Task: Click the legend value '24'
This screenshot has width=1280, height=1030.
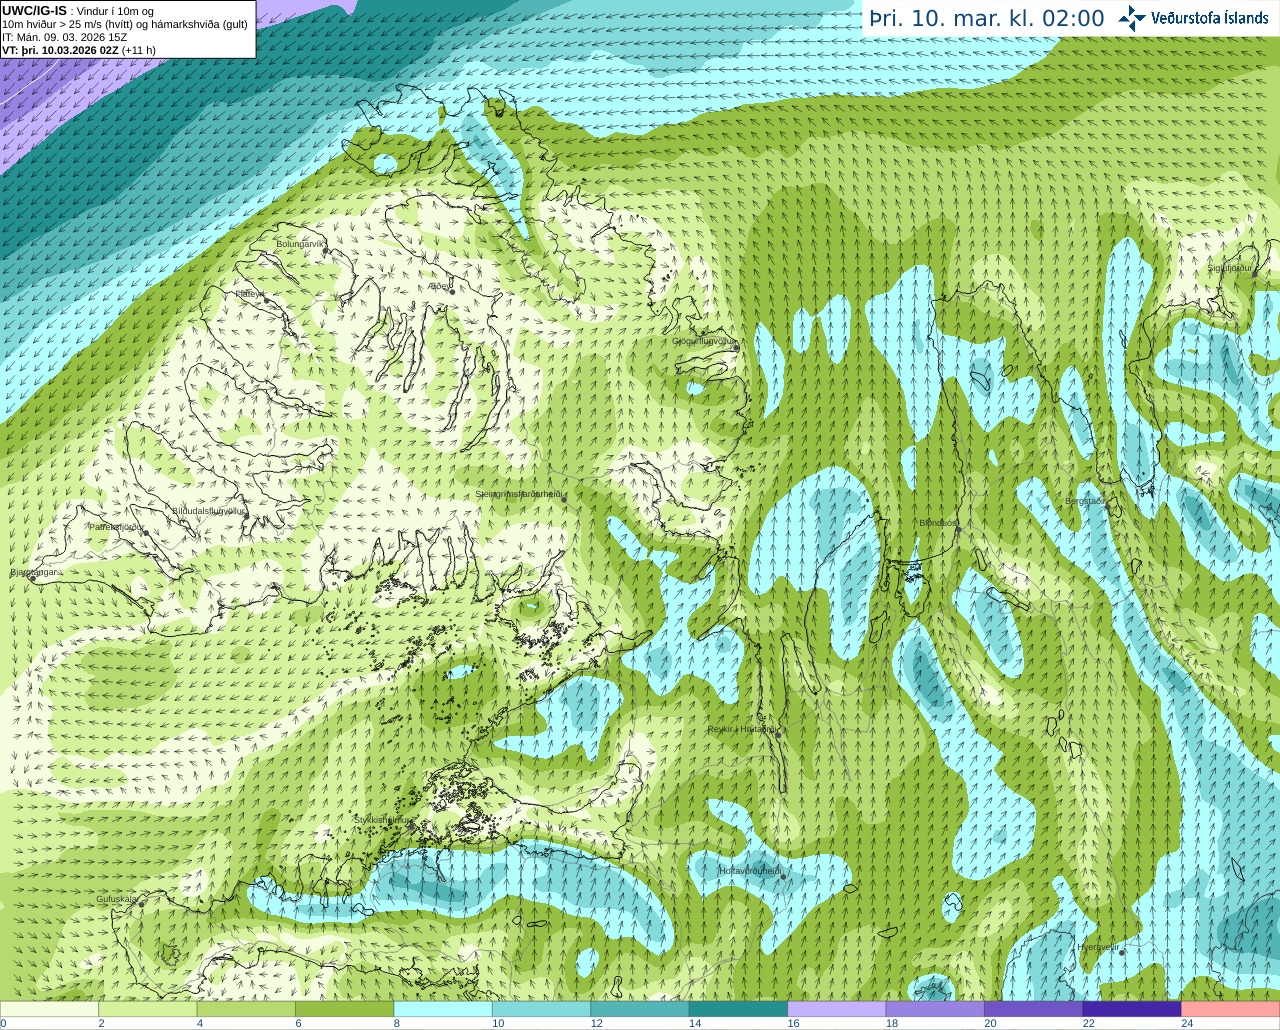Action: 1186,1023
